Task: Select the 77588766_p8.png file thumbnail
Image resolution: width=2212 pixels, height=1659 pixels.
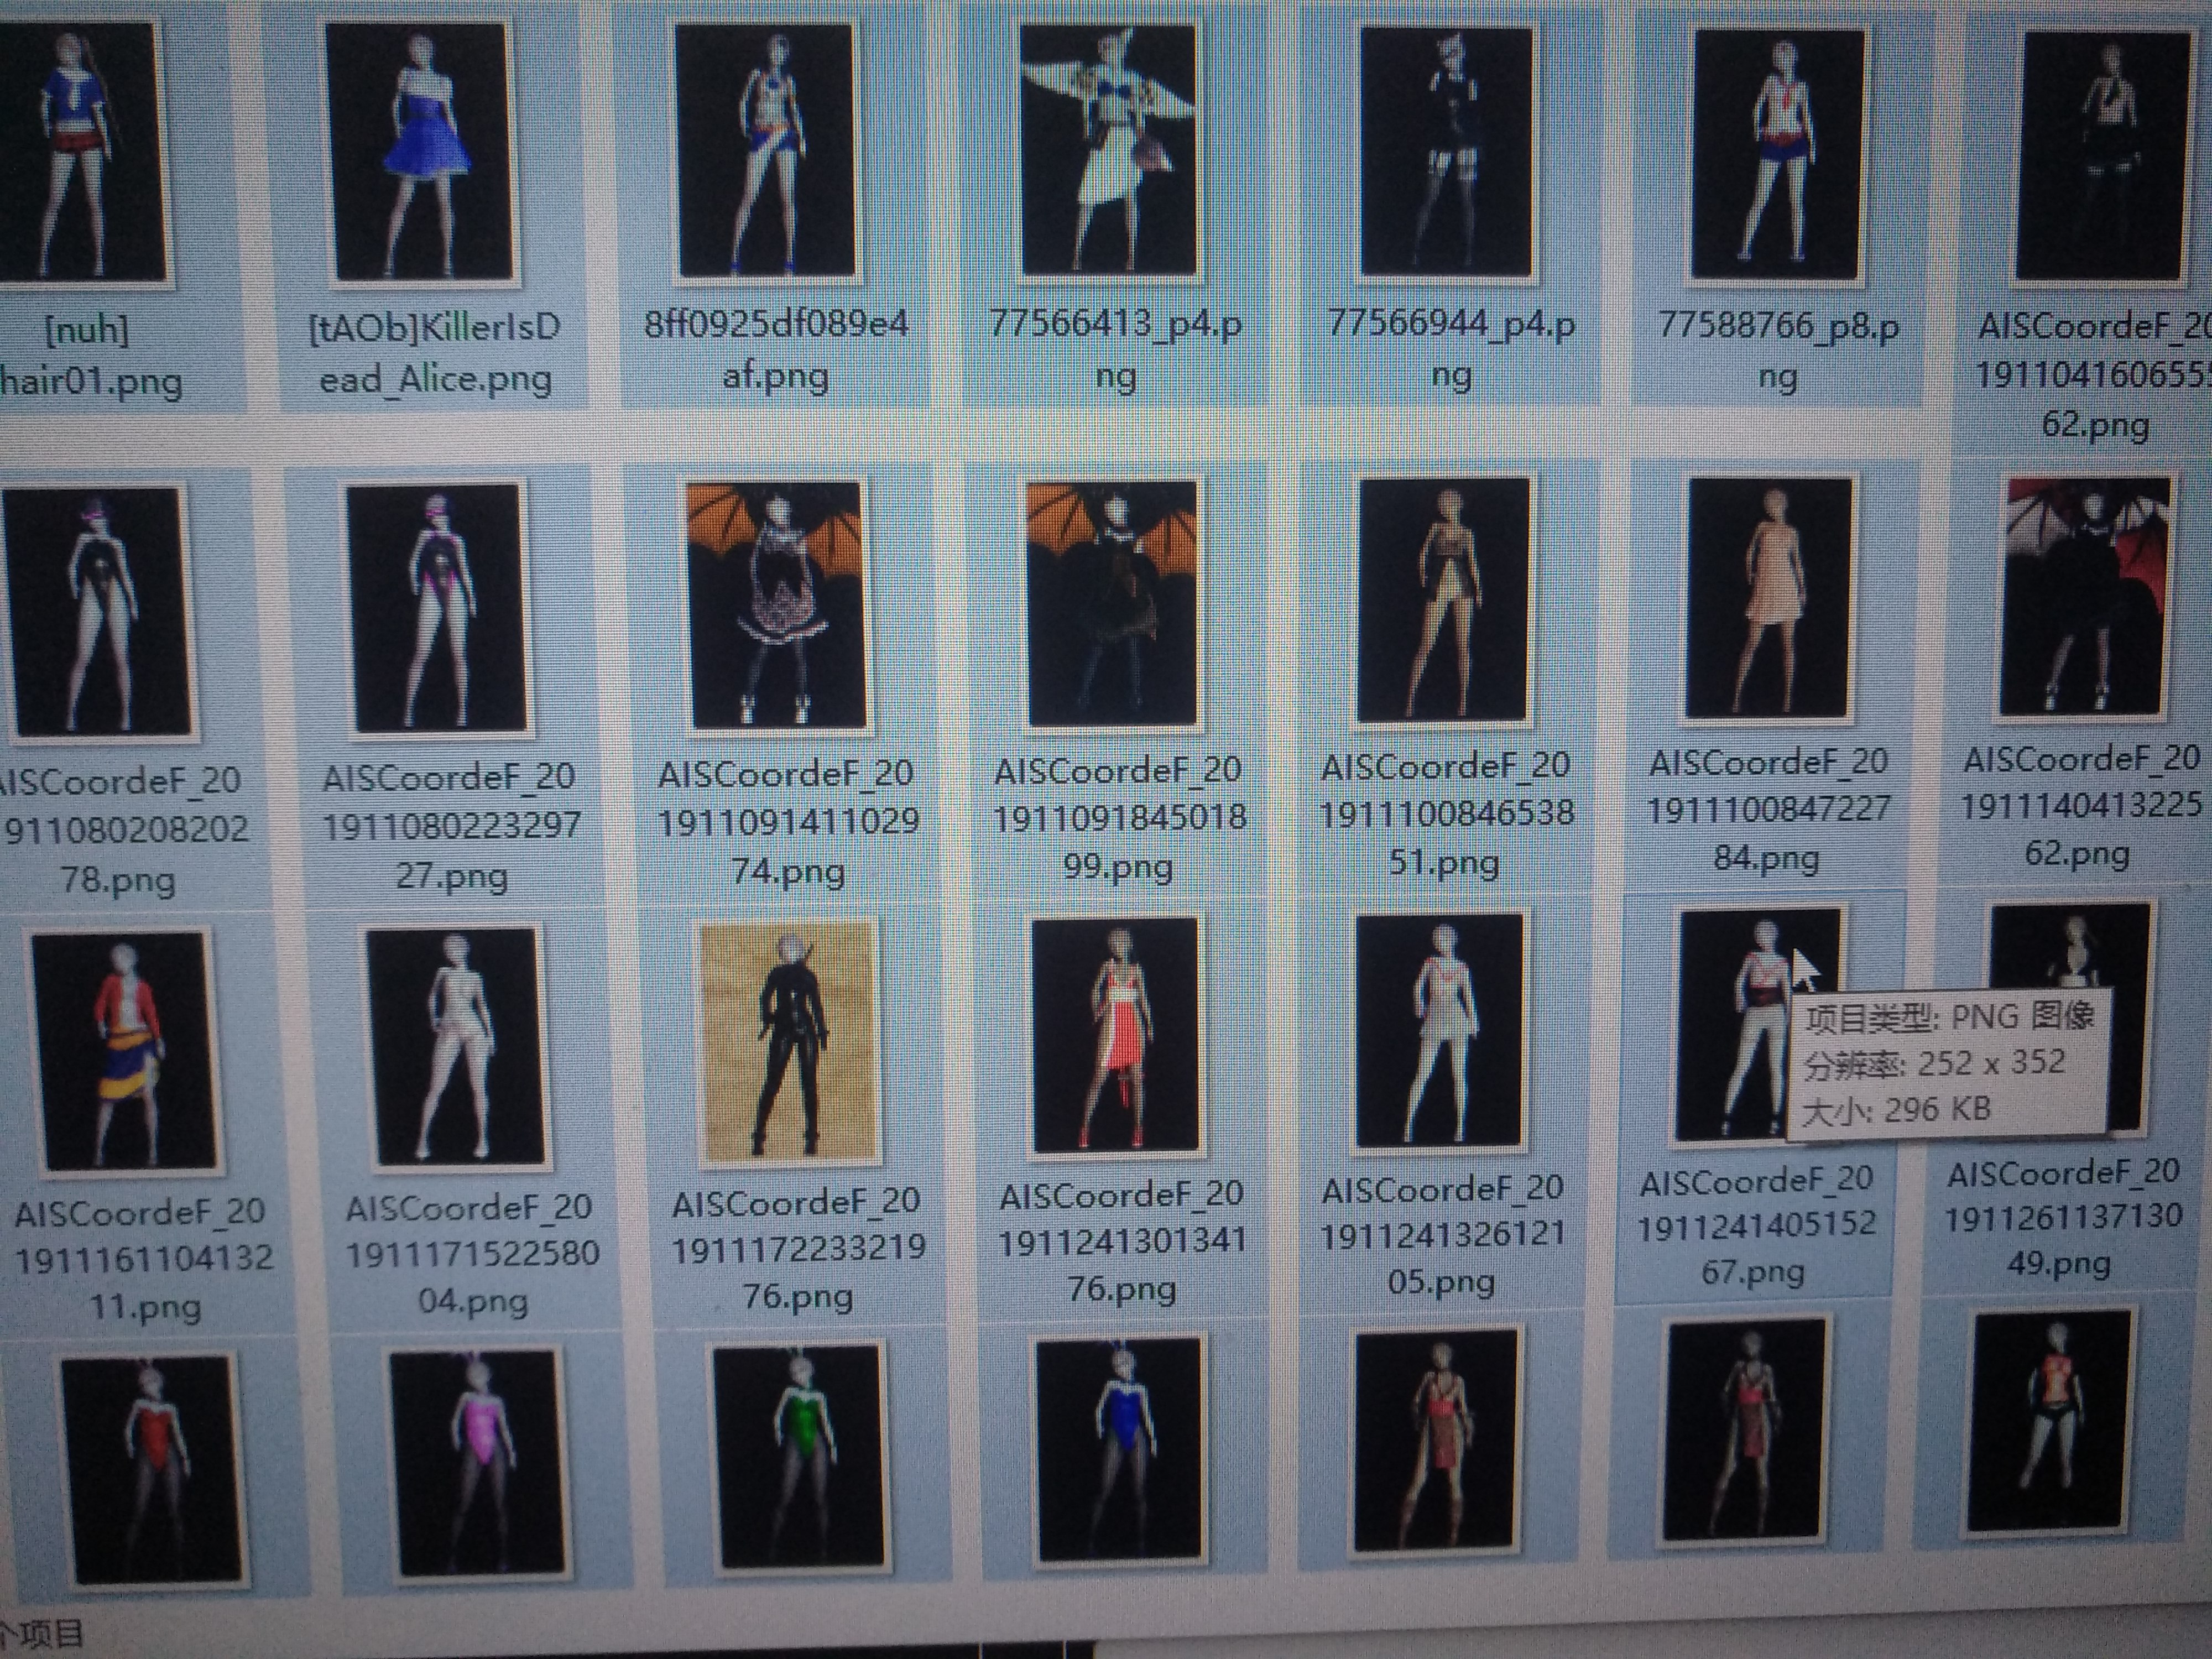Action: point(1777,155)
